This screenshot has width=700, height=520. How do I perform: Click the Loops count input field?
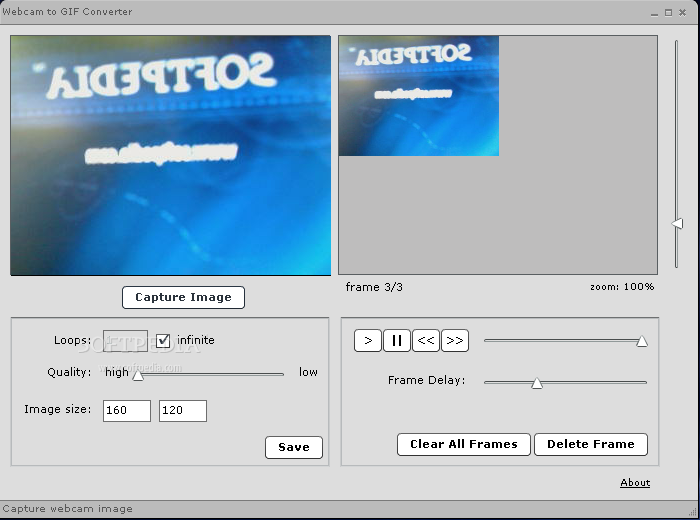coord(125,341)
